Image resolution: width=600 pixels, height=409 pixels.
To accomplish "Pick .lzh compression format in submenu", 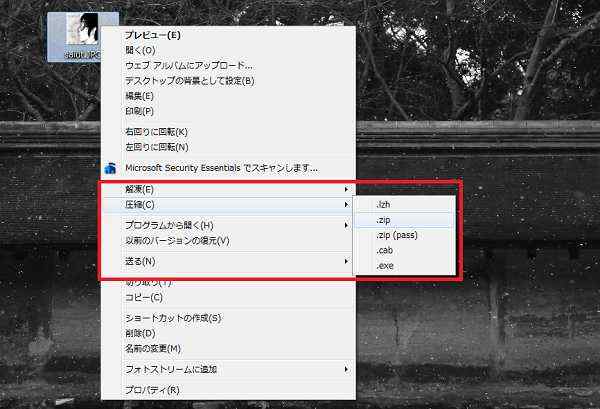I will coord(384,204).
